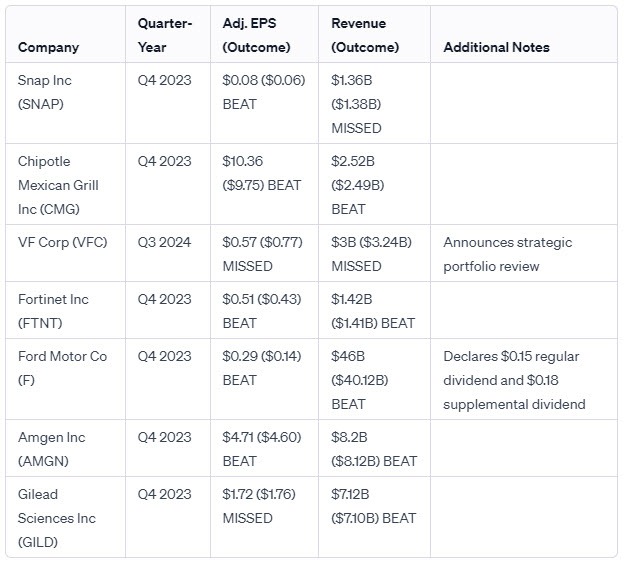Click Ford's dividend declaration note
Image resolution: width=627 pixels, height=570 pixels.
pyautogui.click(x=513, y=380)
